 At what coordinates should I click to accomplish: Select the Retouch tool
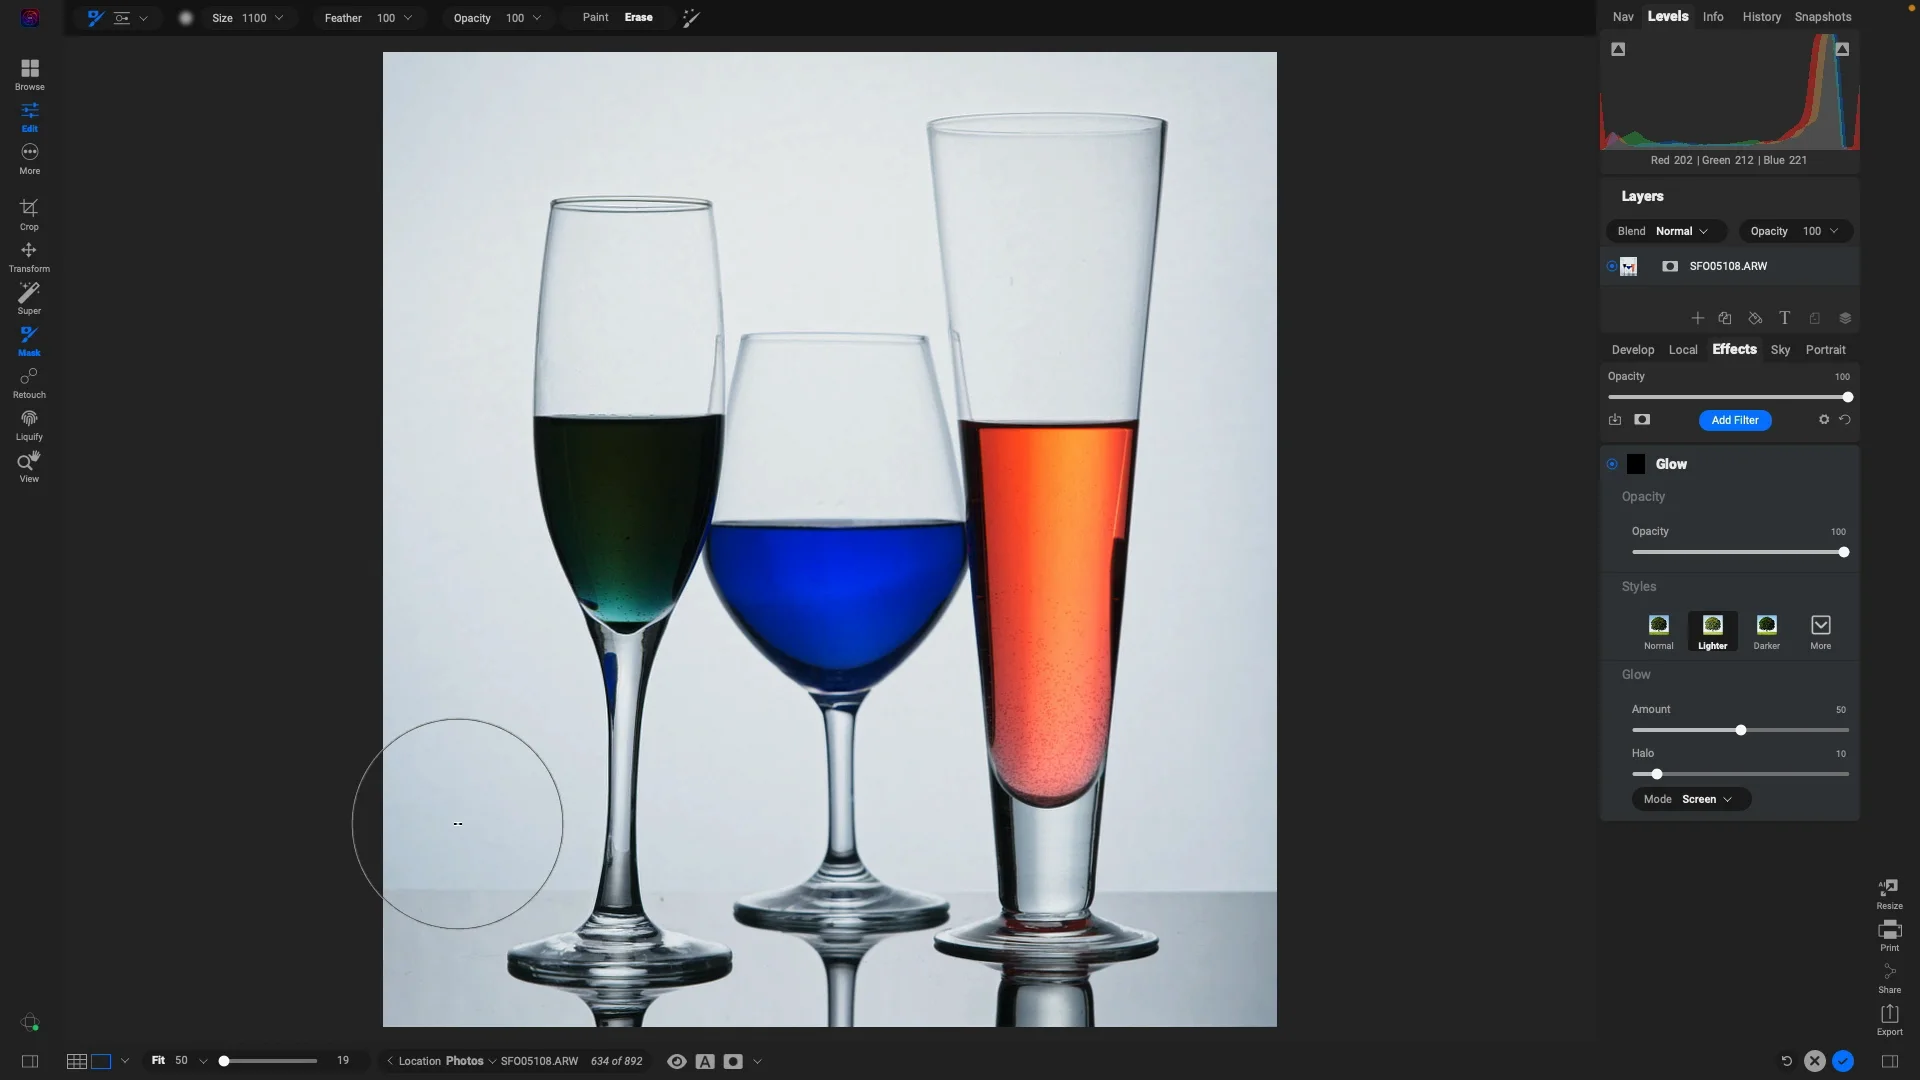29,383
